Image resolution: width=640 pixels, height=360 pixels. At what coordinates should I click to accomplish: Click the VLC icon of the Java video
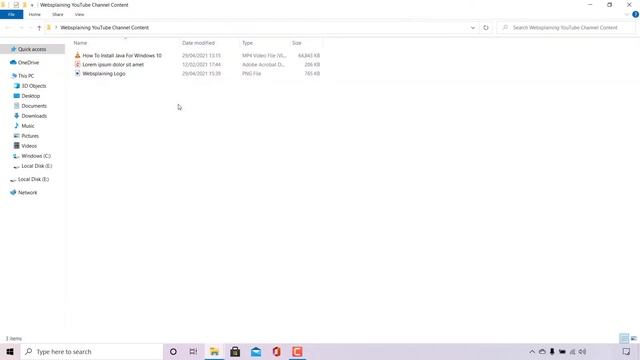click(78, 55)
